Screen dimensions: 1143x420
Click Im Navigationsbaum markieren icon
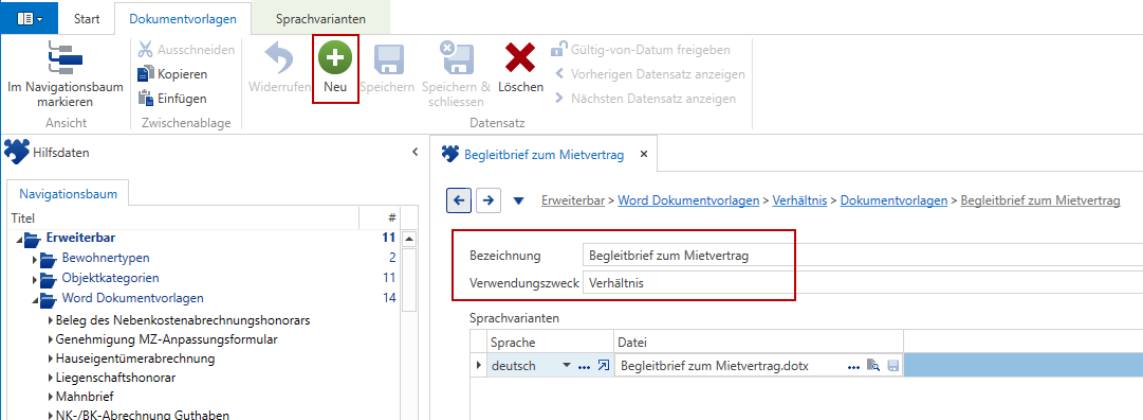coord(65,58)
